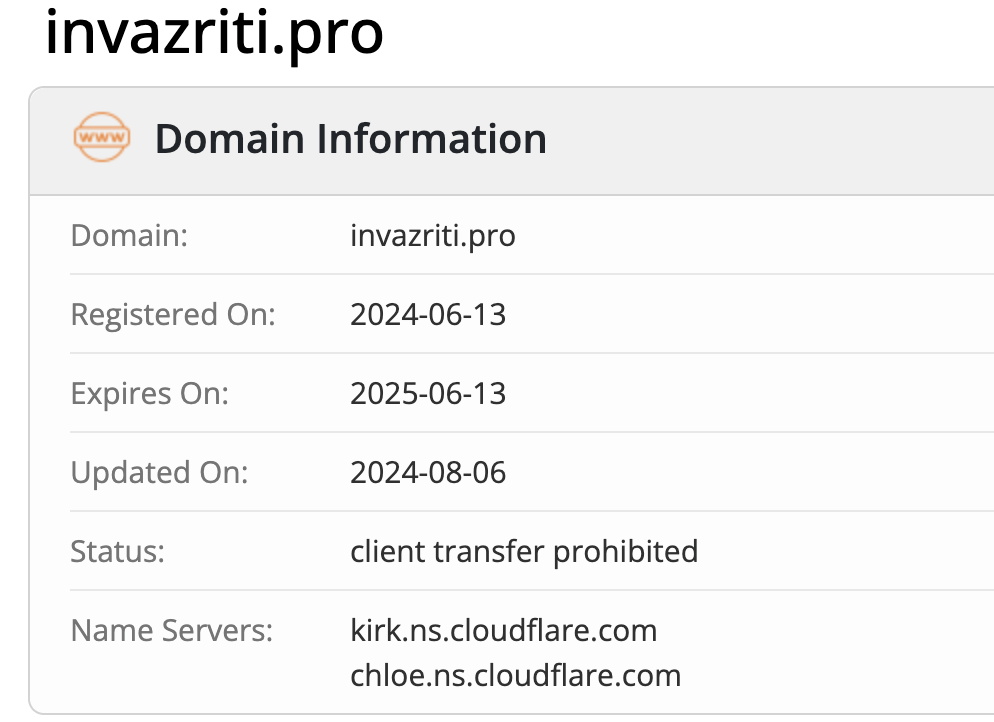Select the Registered On date 2024-06-13

428,314
